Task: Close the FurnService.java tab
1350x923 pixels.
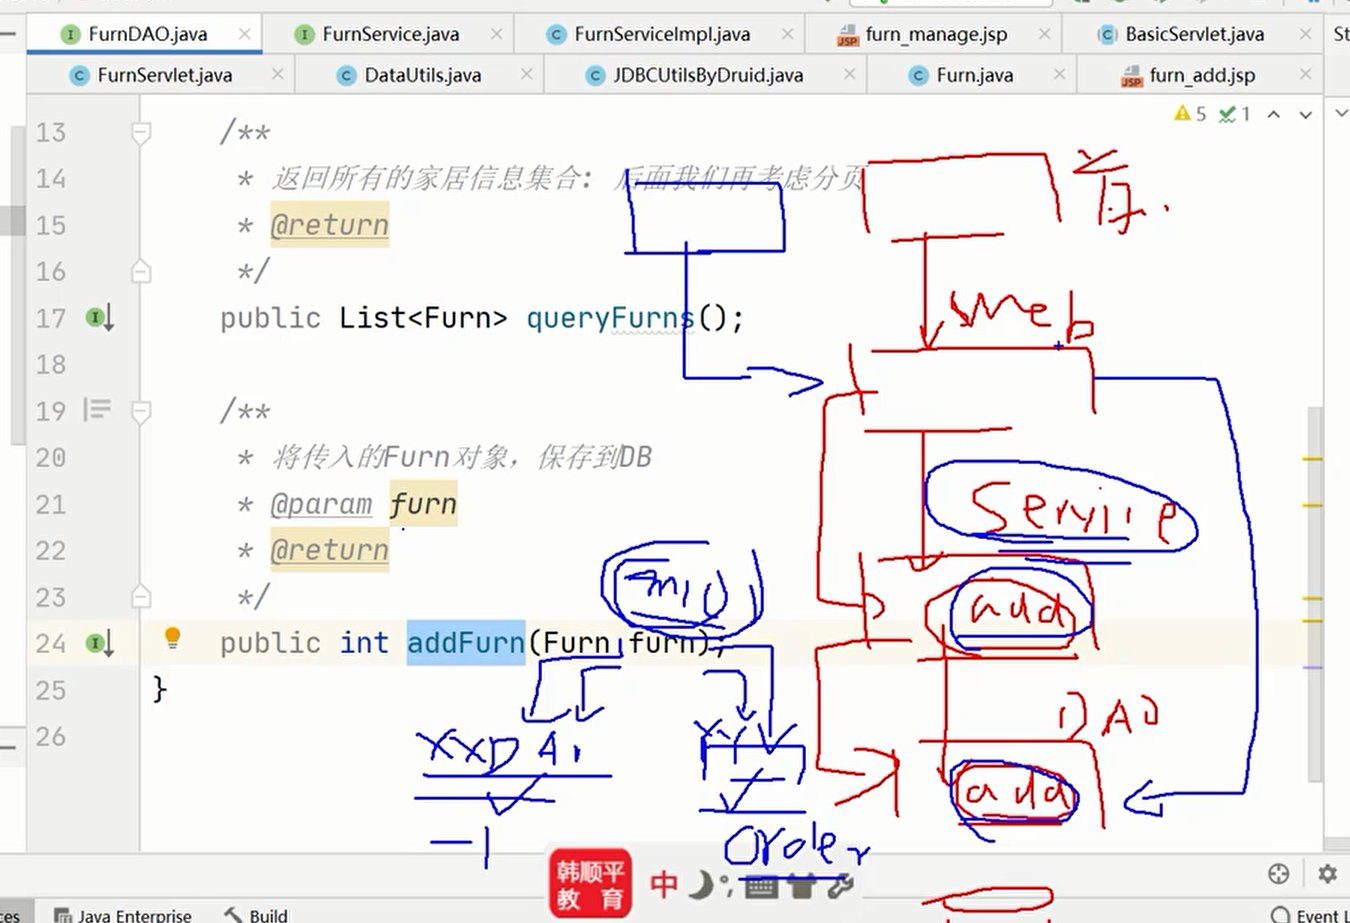Action: click(496, 34)
